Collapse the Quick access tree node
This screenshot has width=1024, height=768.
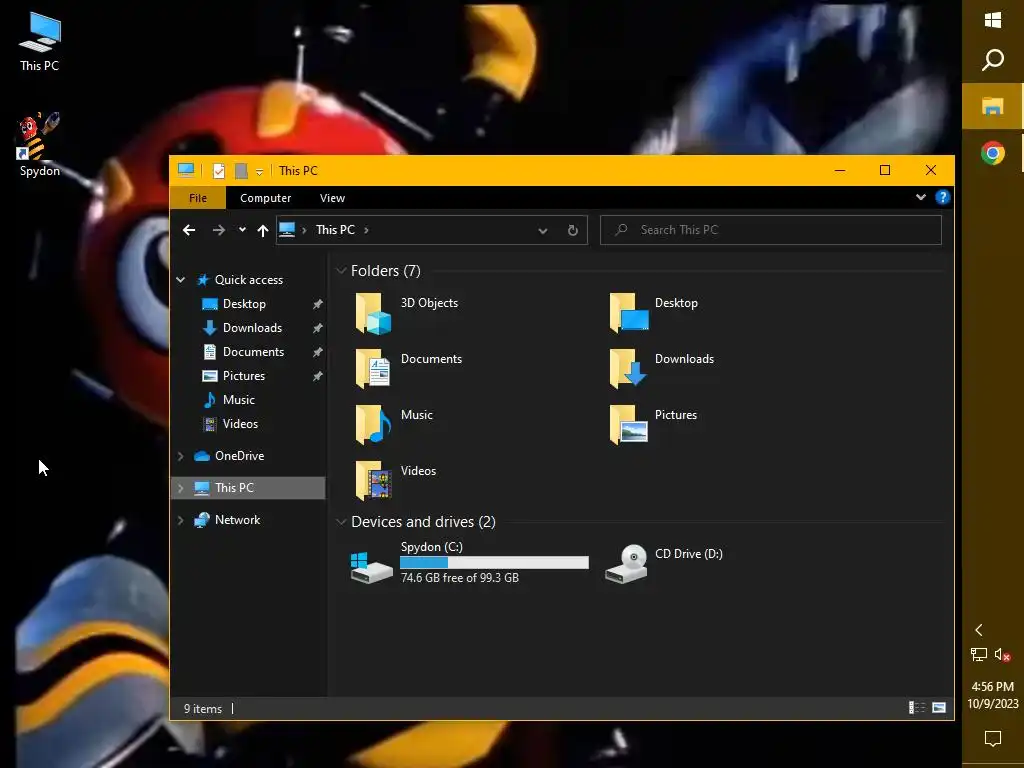click(x=181, y=280)
